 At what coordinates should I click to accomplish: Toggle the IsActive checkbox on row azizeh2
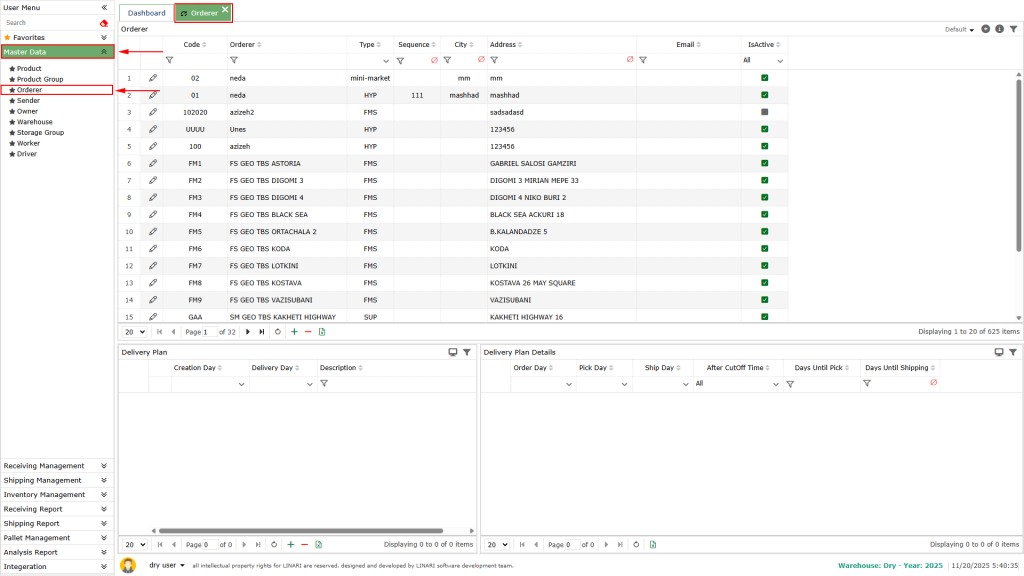(765, 112)
